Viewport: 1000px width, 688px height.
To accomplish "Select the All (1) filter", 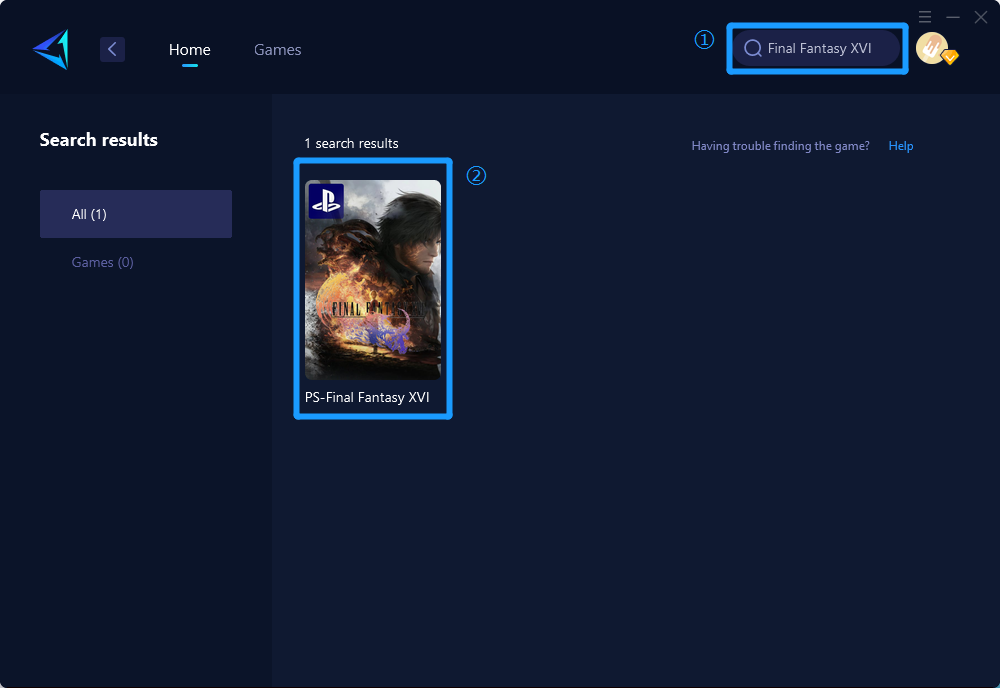I will tap(136, 214).
